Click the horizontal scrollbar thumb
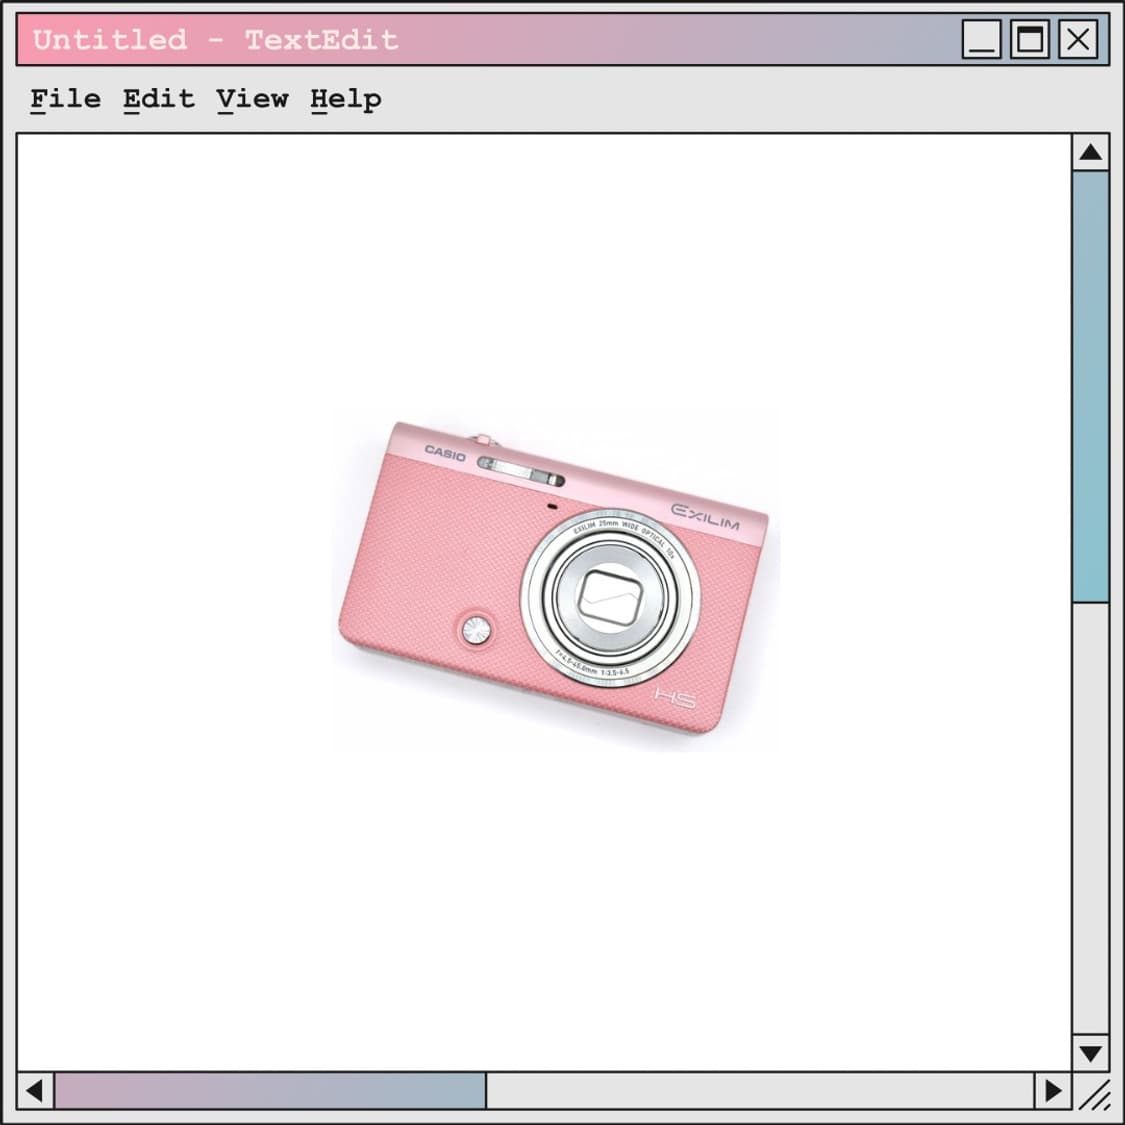 coord(270,1090)
